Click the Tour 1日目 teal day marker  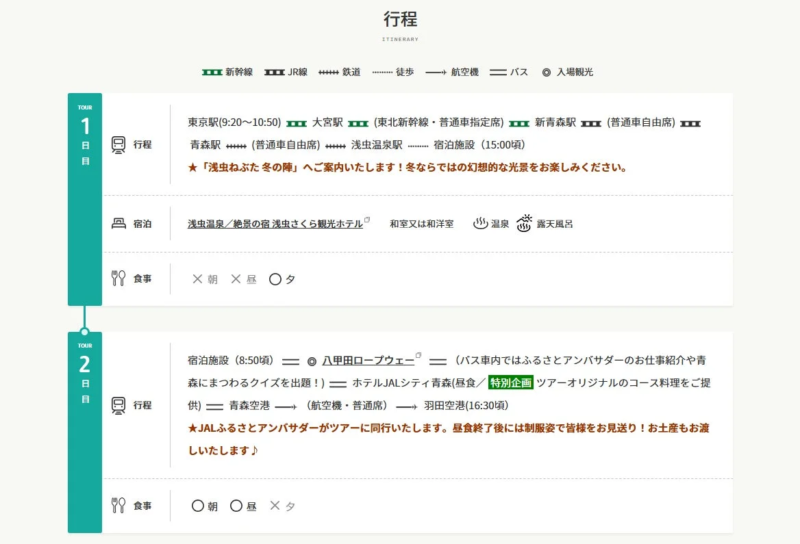tap(85, 199)
